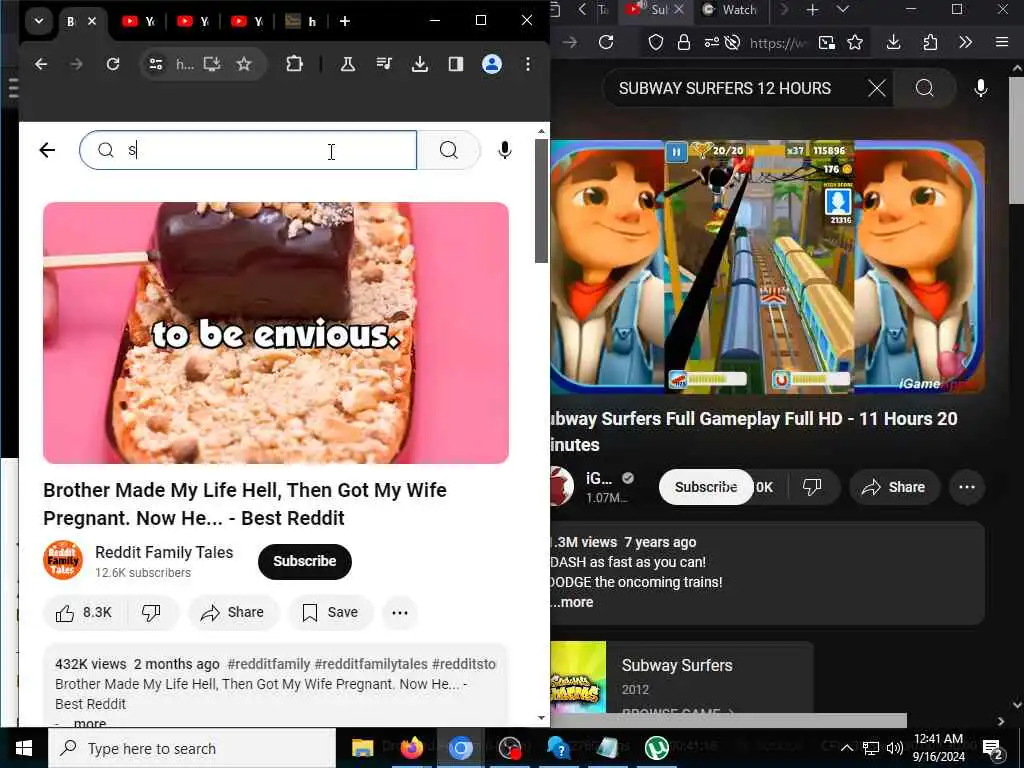Reload the Chrome page
Viewport: 1024px width, 768px height.
pos(113,64)
